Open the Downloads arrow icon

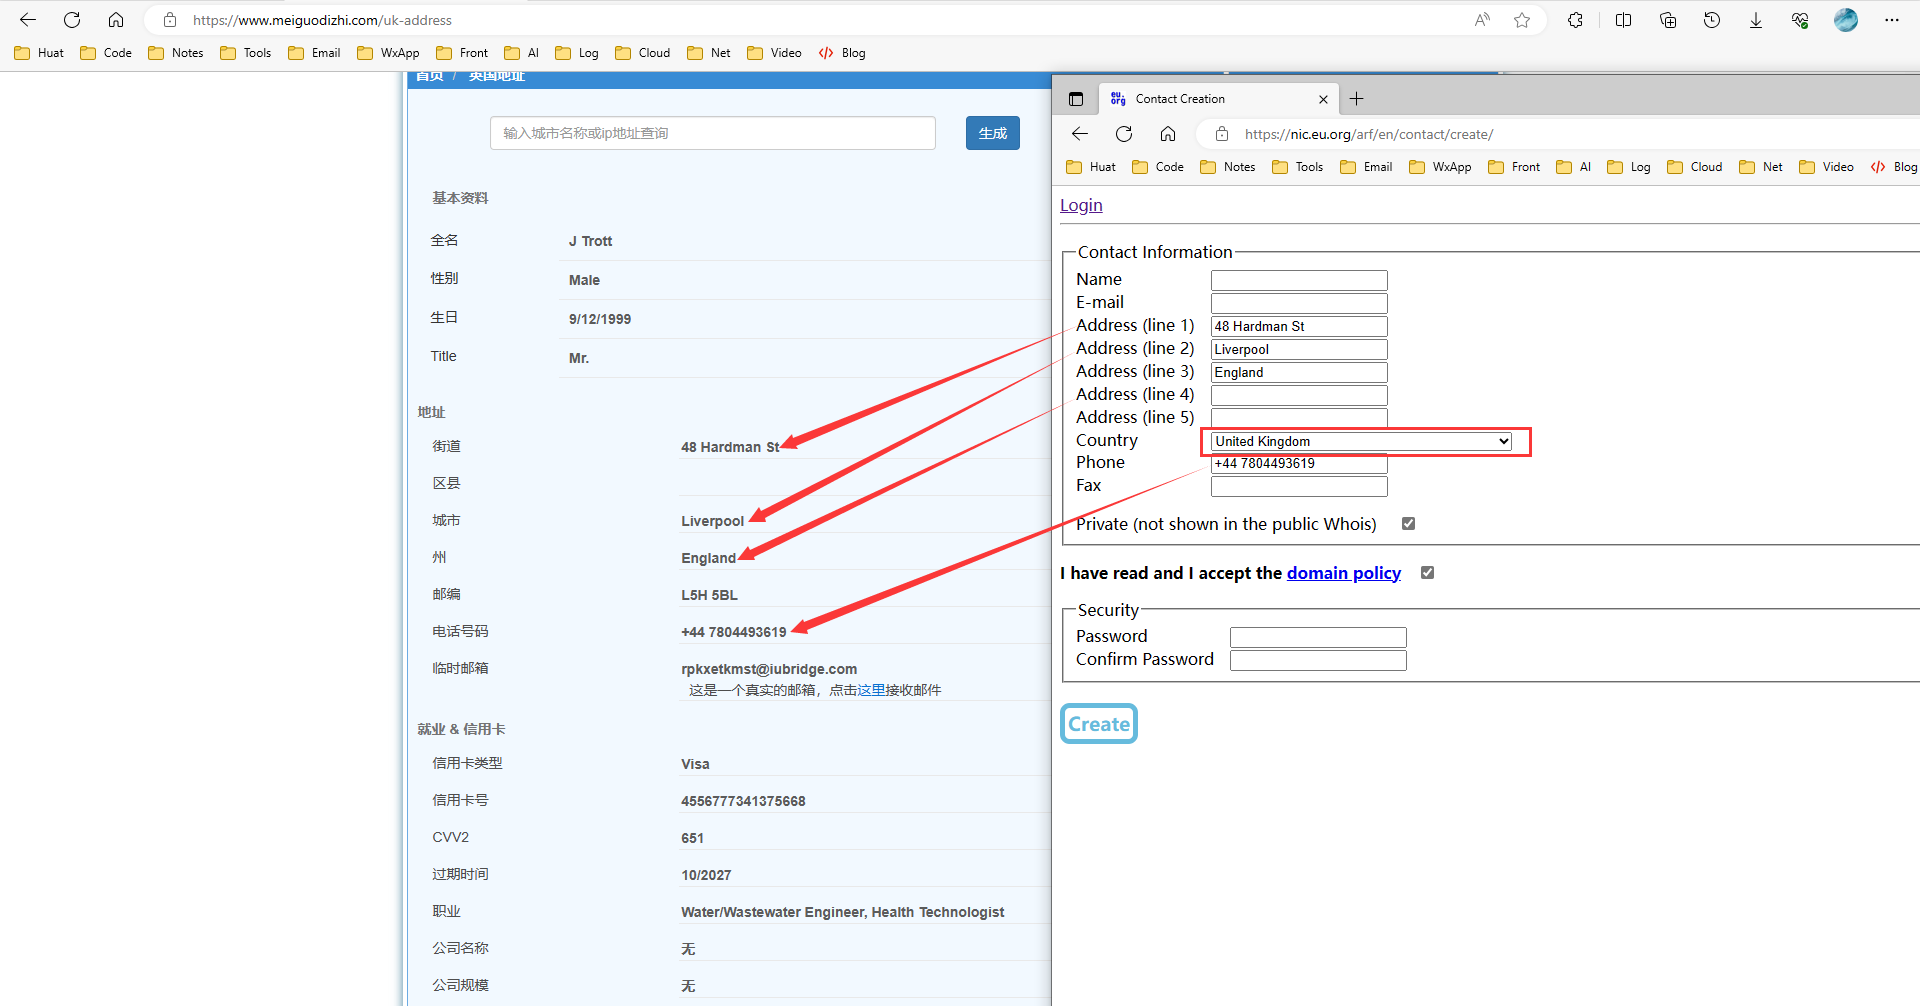pyautogui.click(x=1756, y=20)
